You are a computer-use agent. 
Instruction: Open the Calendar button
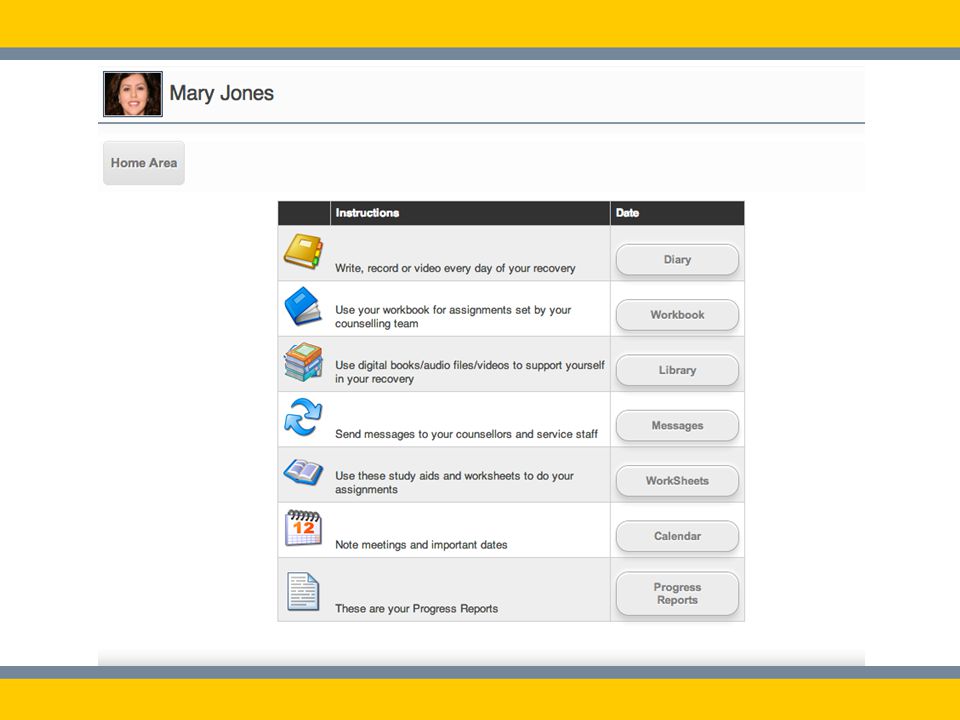click(x=677, y=536)
